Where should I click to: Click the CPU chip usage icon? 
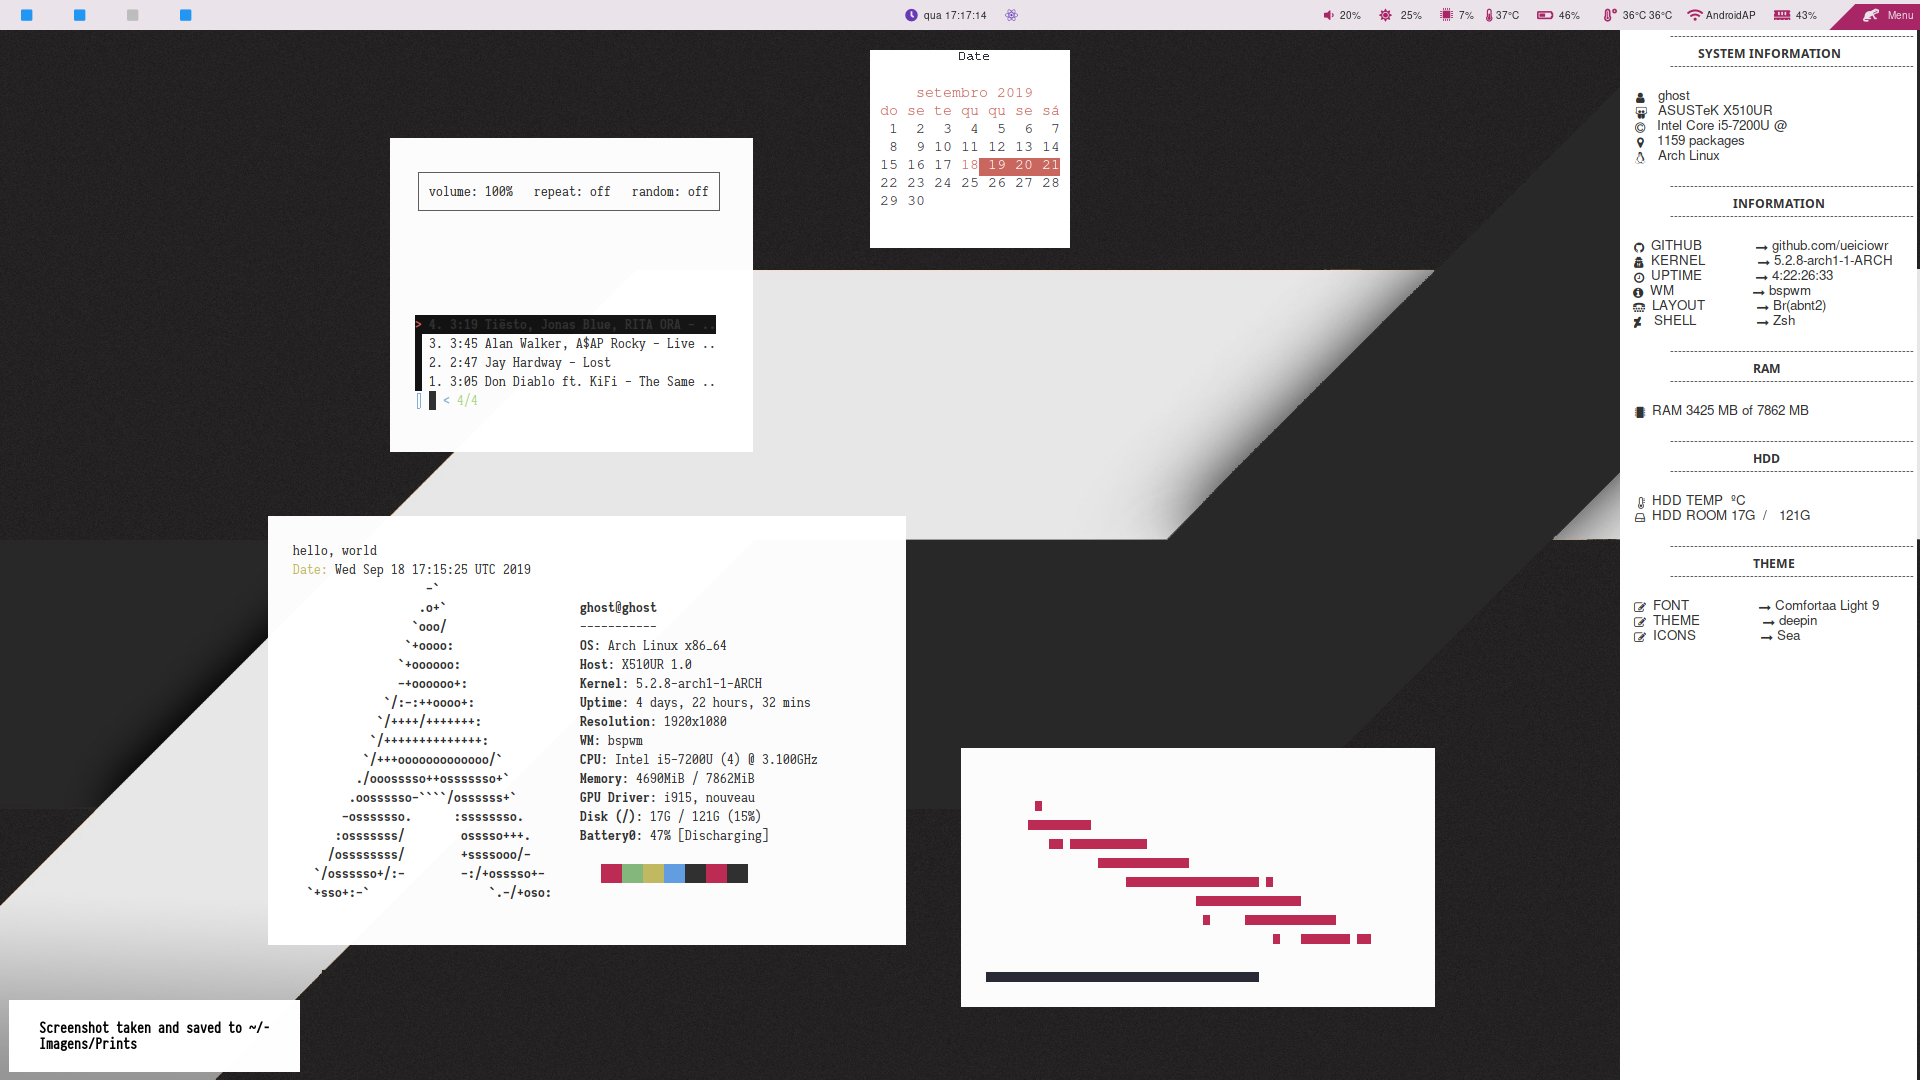click(x=1446, y=15)
